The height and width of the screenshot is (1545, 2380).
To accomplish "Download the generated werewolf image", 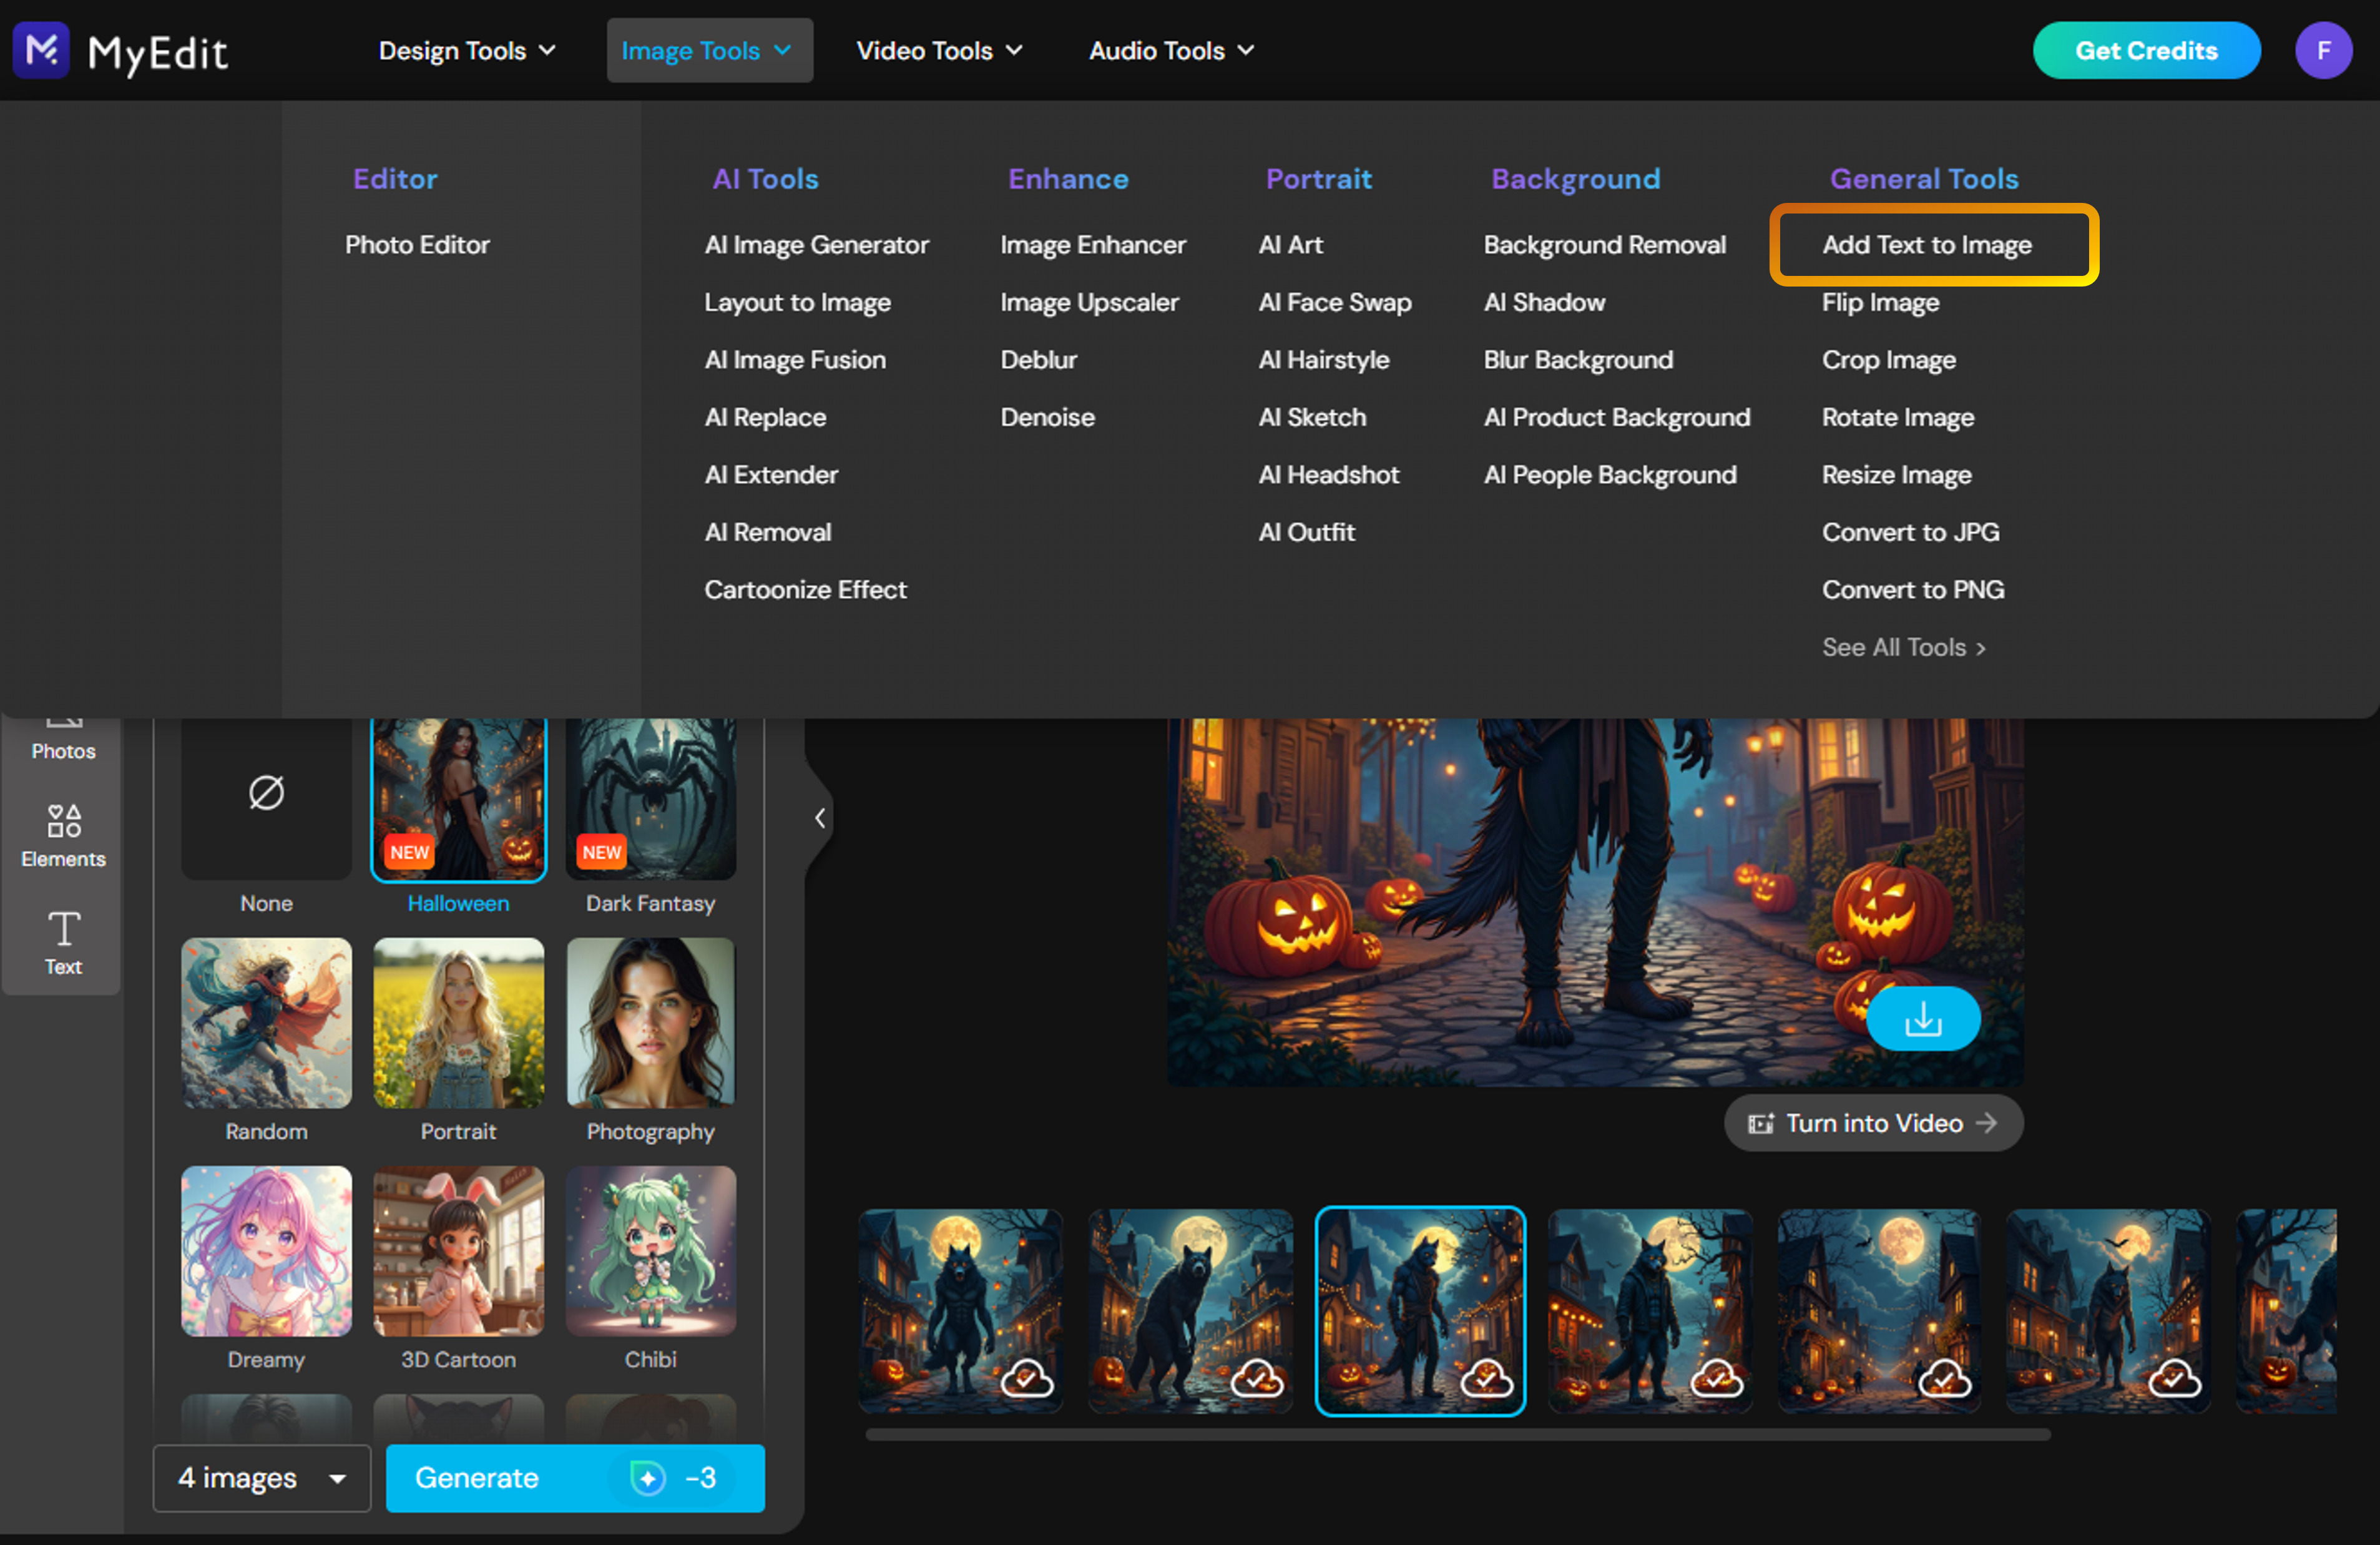I will point(1922,1018).
